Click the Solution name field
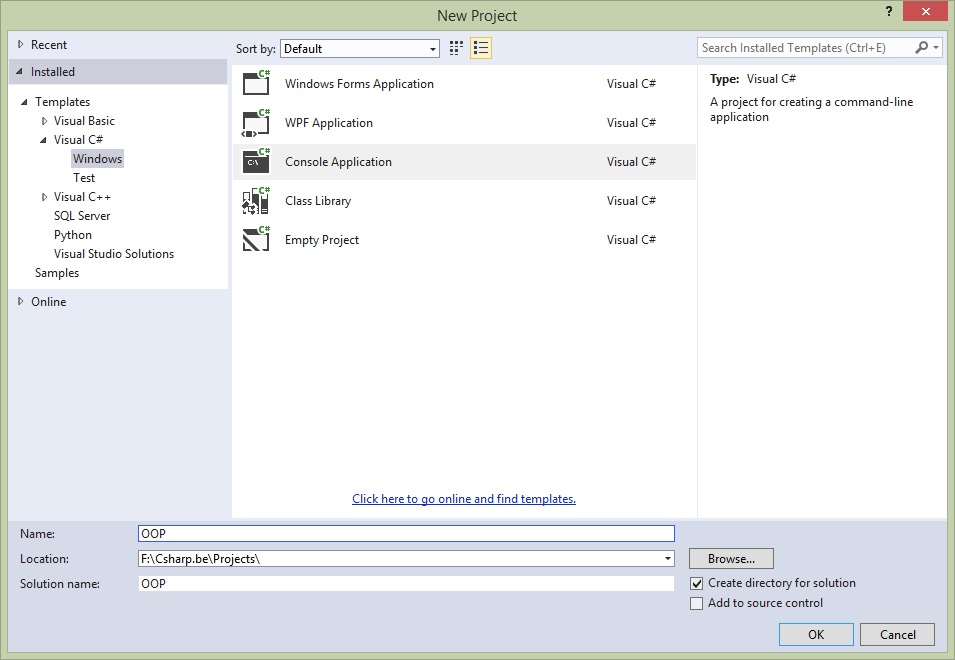The width and height of the screenshot is (955, 660). click(x=406, y=583)
